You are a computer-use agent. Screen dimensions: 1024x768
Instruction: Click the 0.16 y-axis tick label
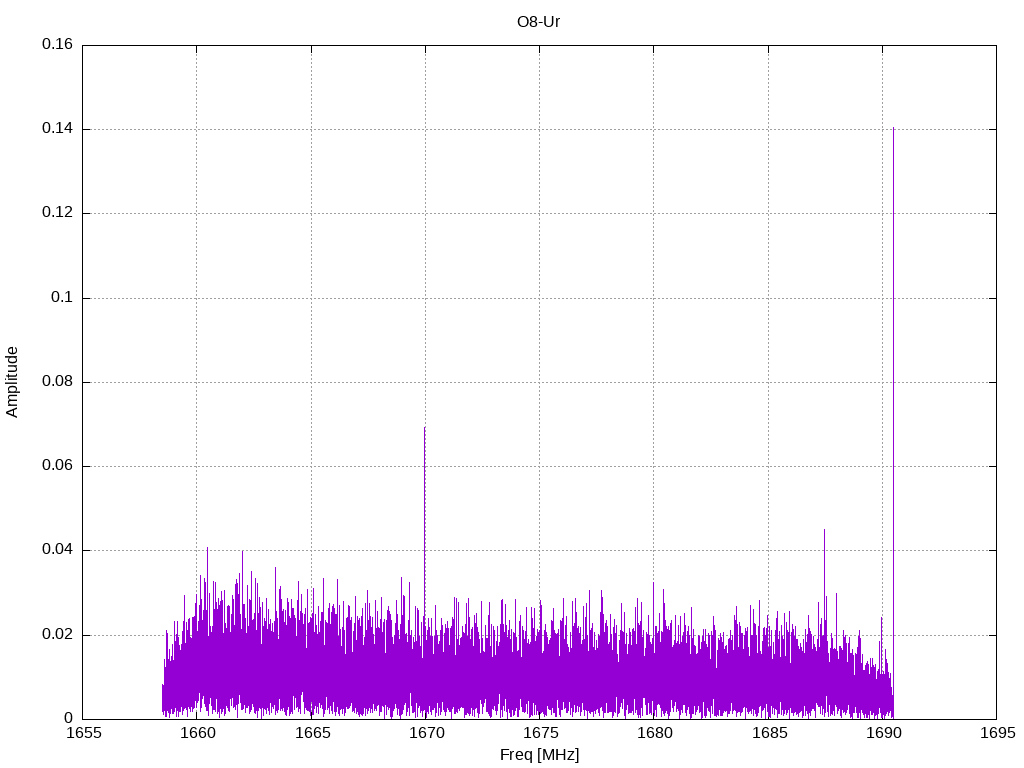(x=57, y=45)
